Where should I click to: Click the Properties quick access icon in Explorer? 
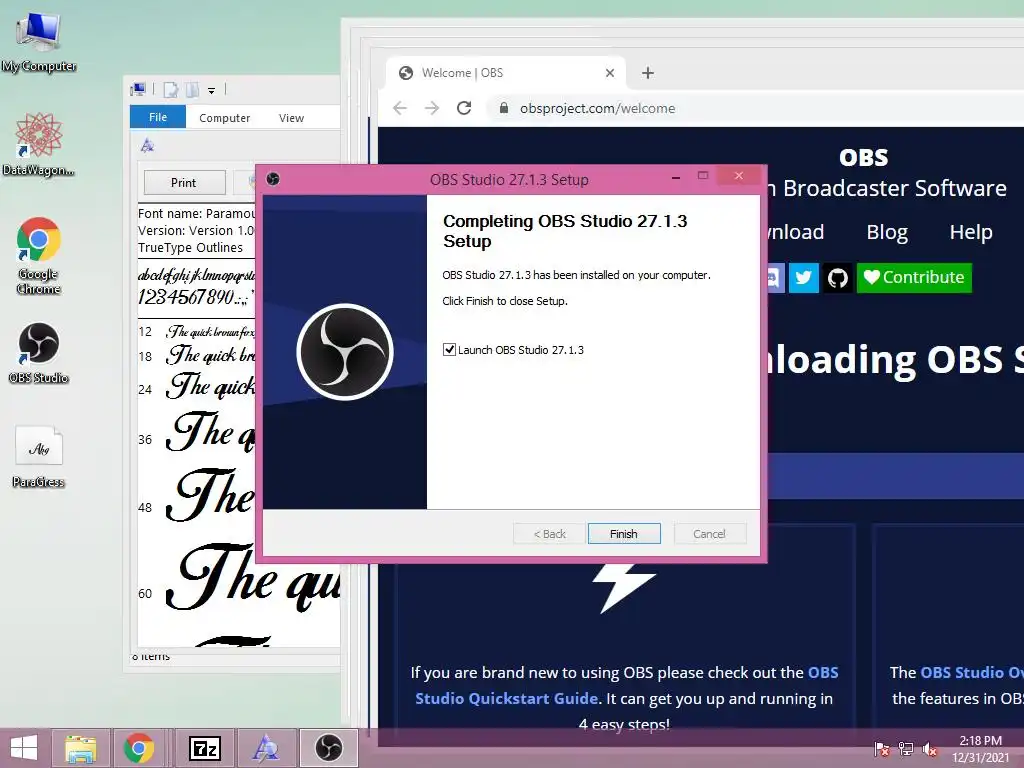pos(170,90)
